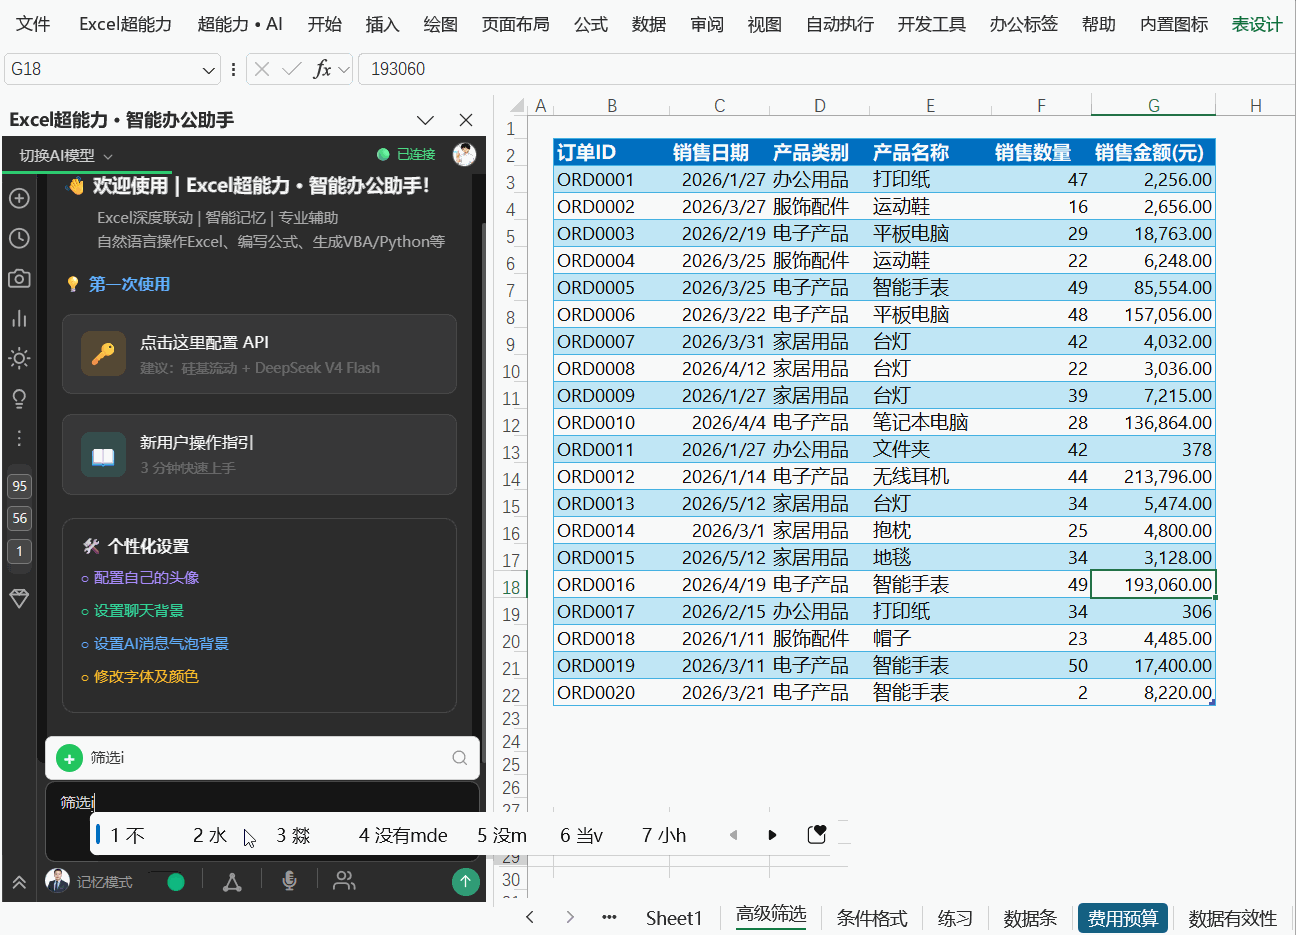Click the lightbulb tips icon in sidebar
Screen dimensions: 1296x935
[x=19, y=398]
